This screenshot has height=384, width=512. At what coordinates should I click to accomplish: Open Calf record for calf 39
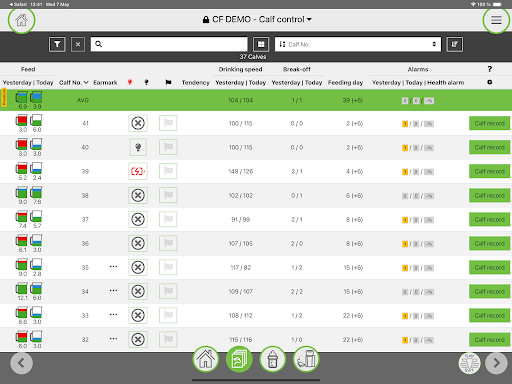(489, 171)
